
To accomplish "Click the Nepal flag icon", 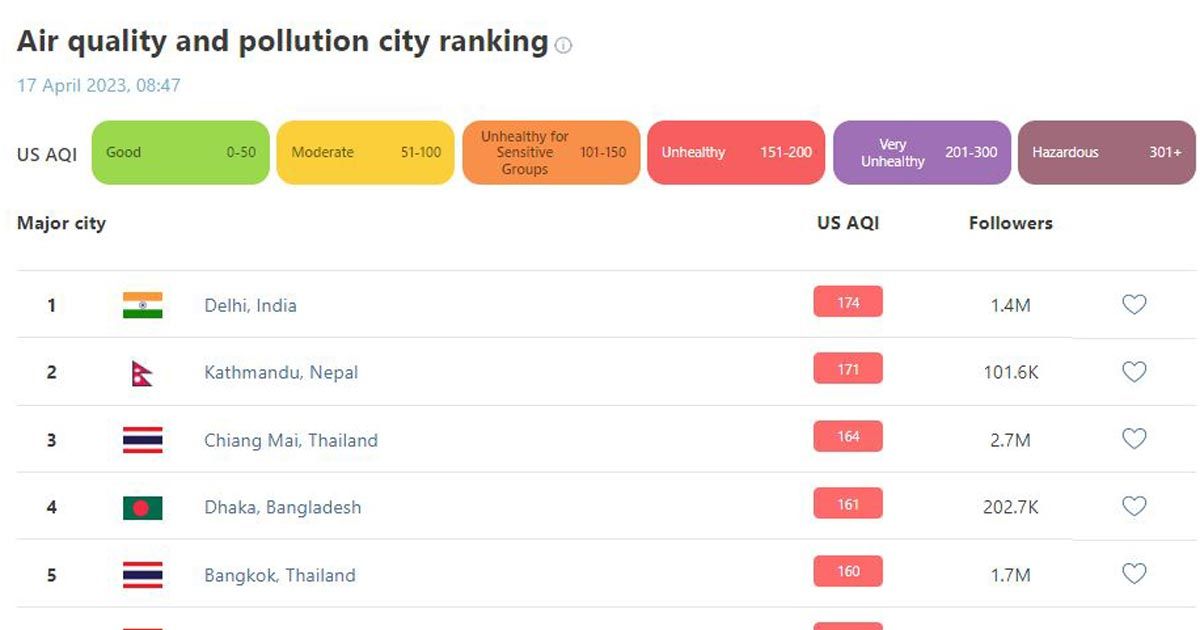I will [x=142, y=372].
